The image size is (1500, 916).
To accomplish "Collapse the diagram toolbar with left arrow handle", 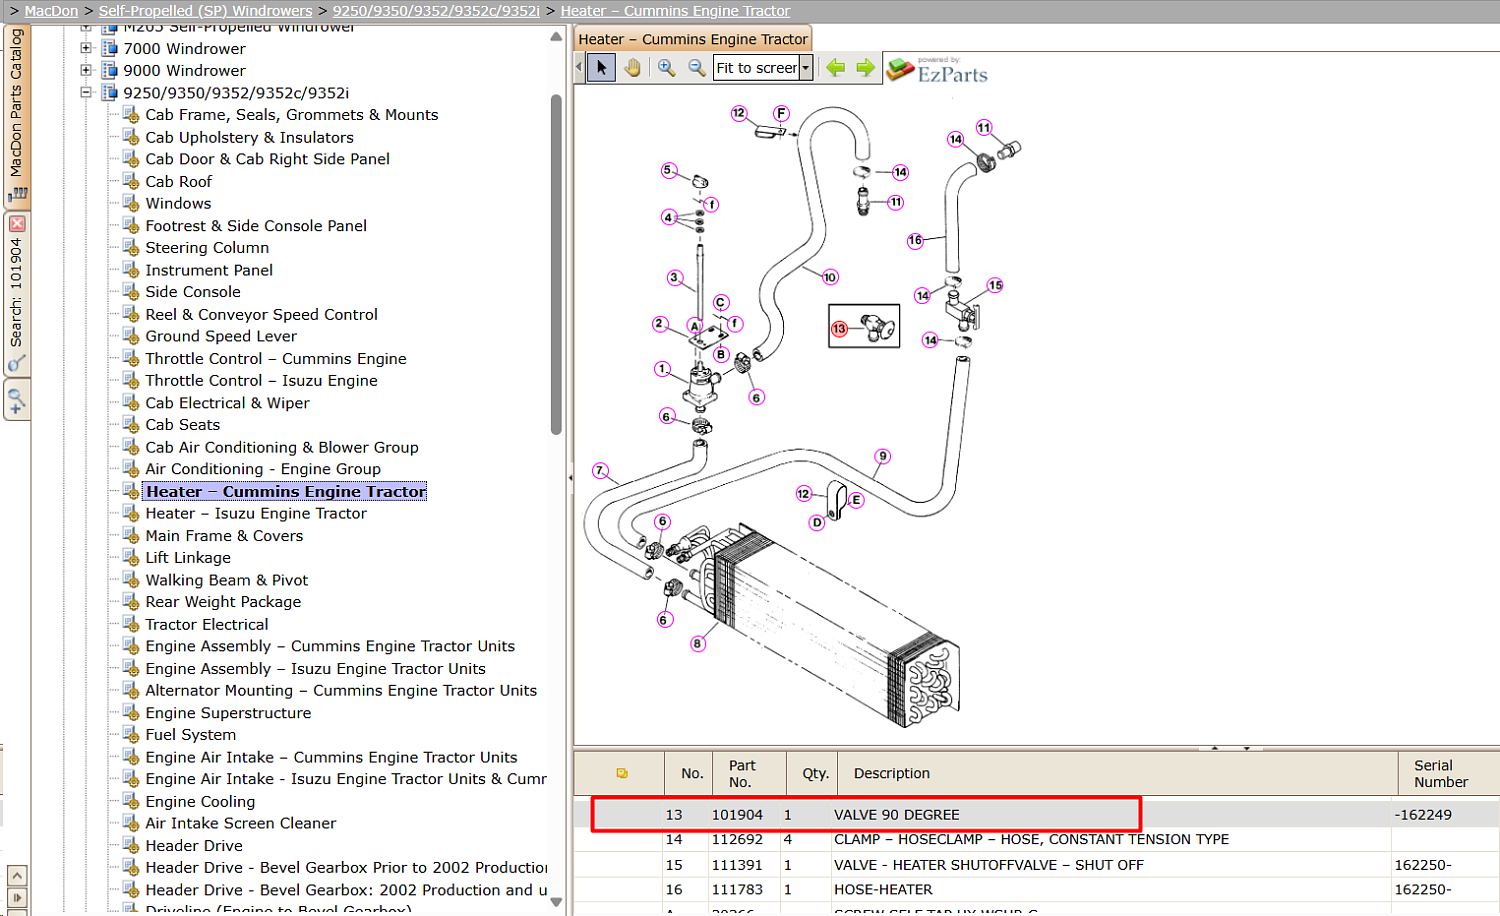I will 579,68.
